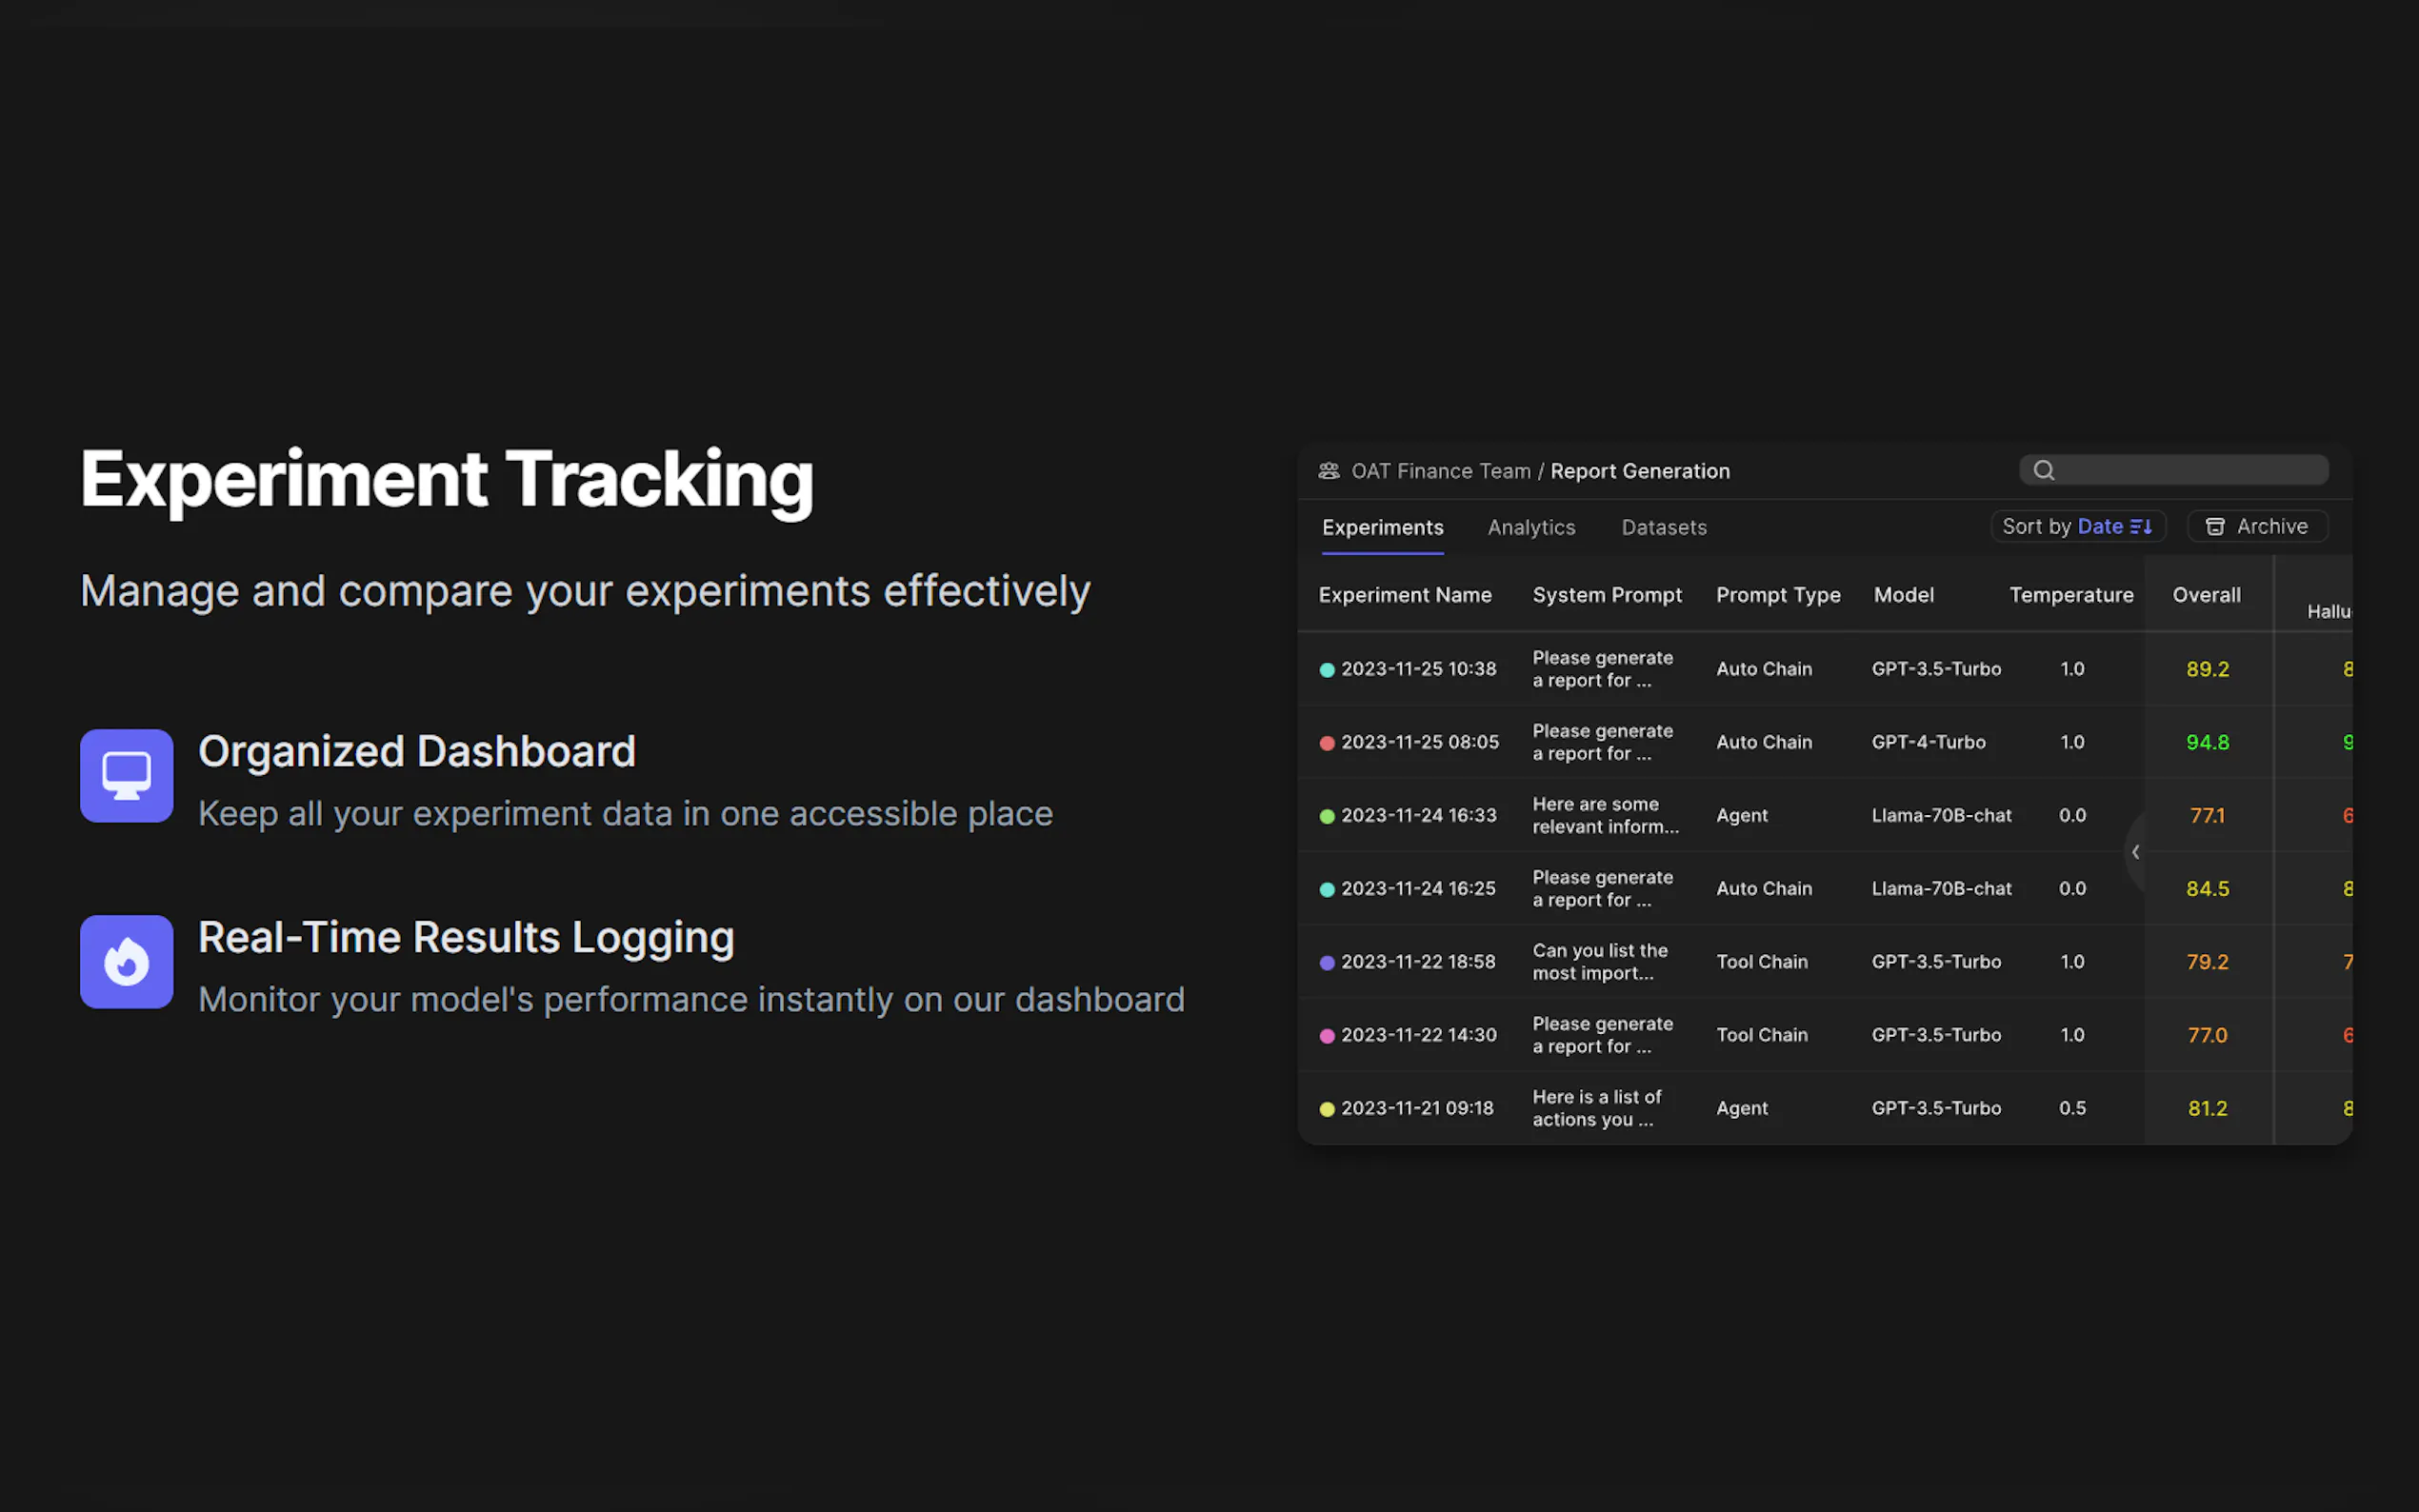The height and width of the screenshot is (1512, 2419).
Task: Select the Experiments tab
Action: 1382,528
